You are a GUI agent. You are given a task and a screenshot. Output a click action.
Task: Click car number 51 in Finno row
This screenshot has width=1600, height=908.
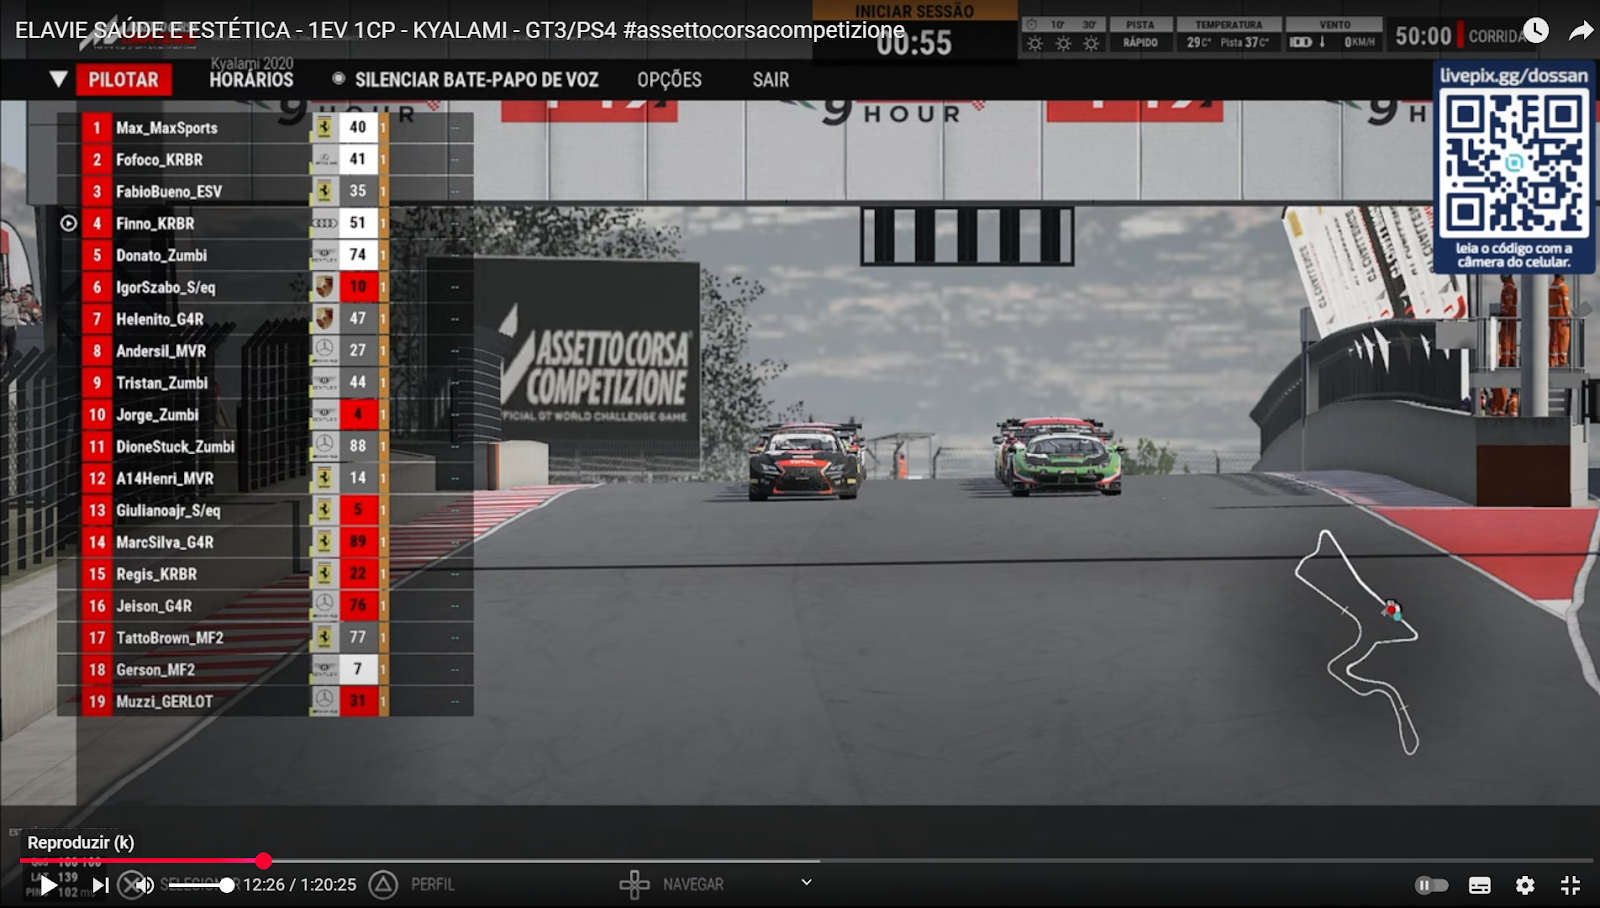point(358,223)
